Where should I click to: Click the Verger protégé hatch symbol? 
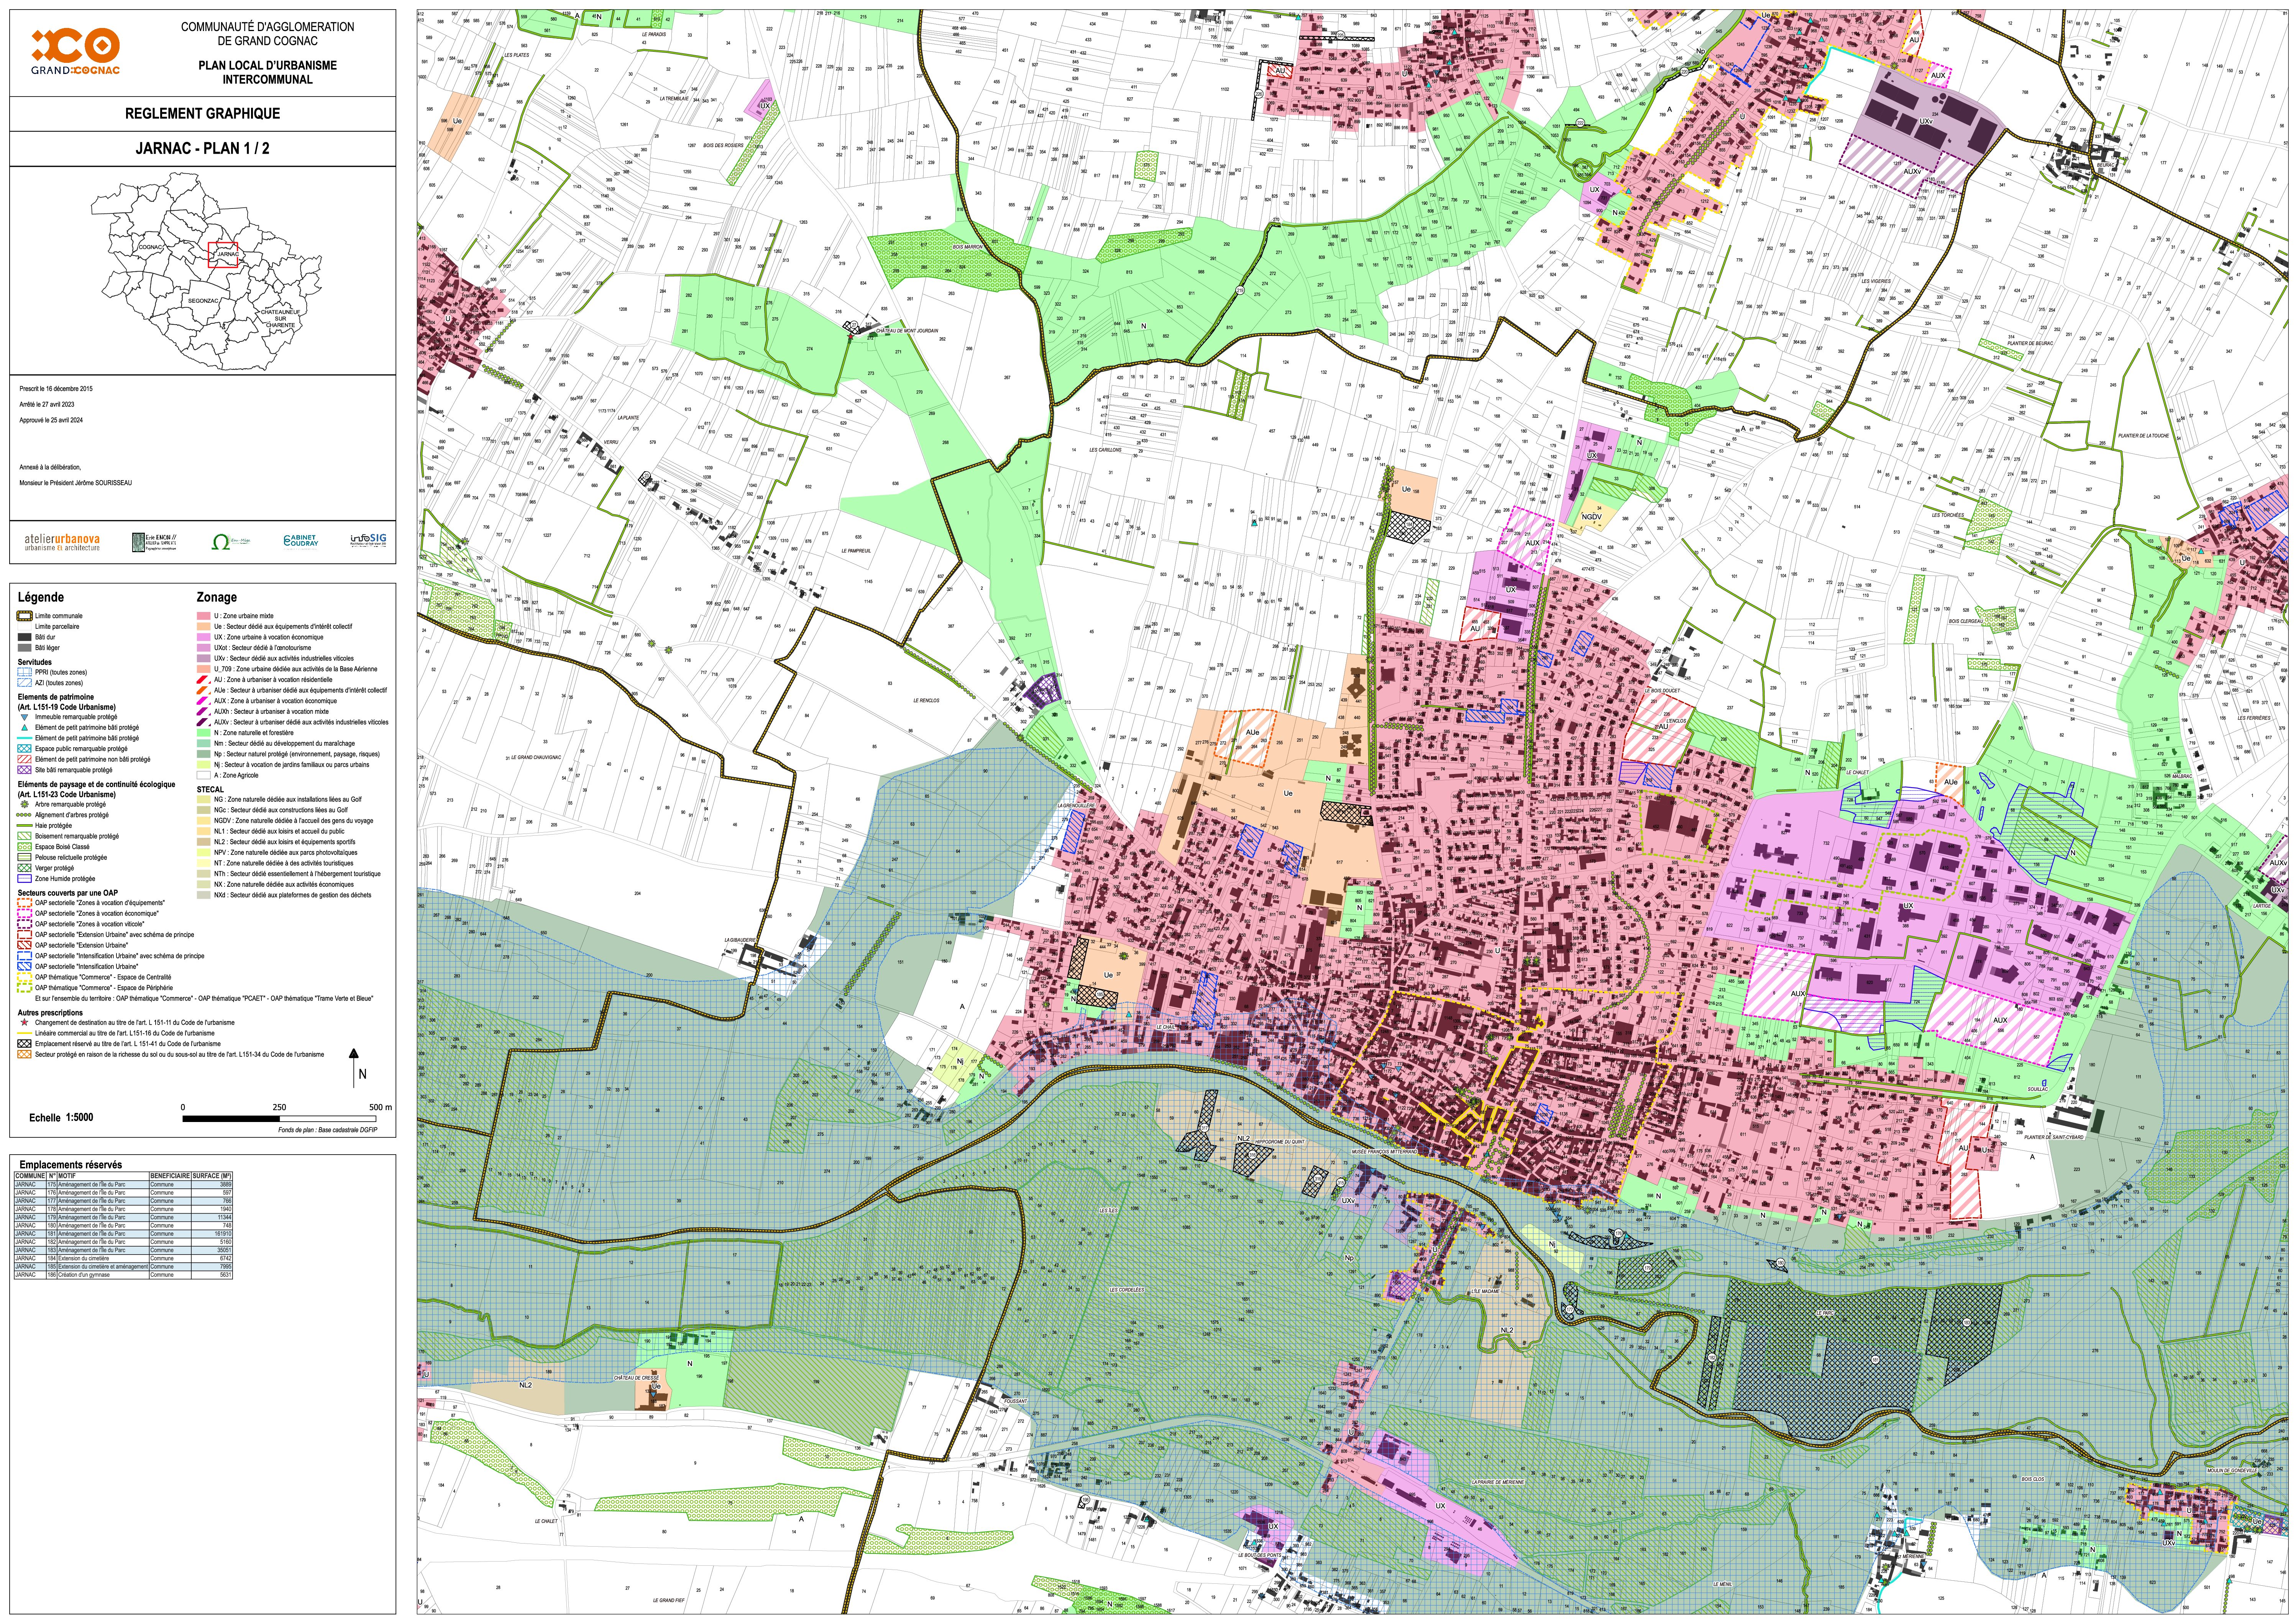pos(24,868)
